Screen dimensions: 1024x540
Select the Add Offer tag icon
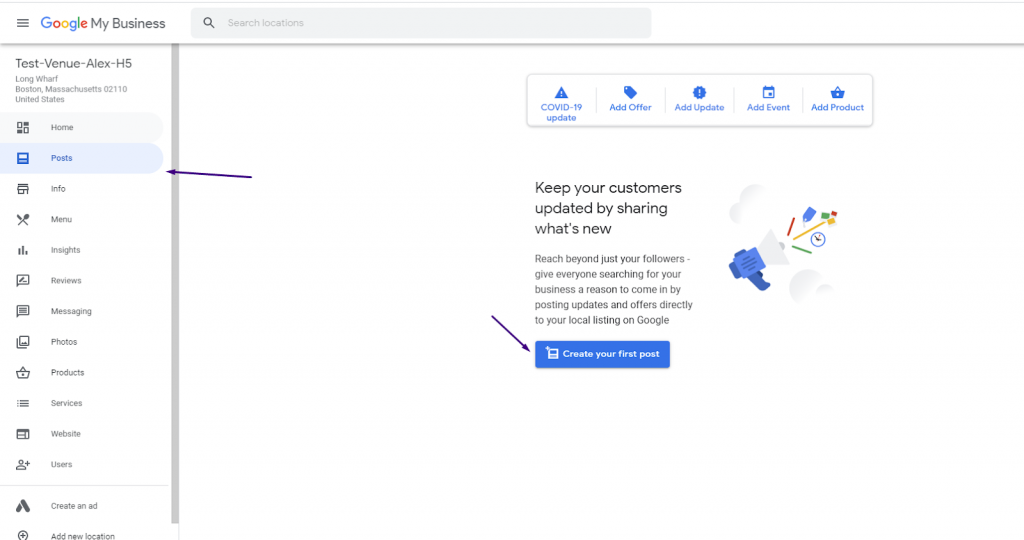630,93
